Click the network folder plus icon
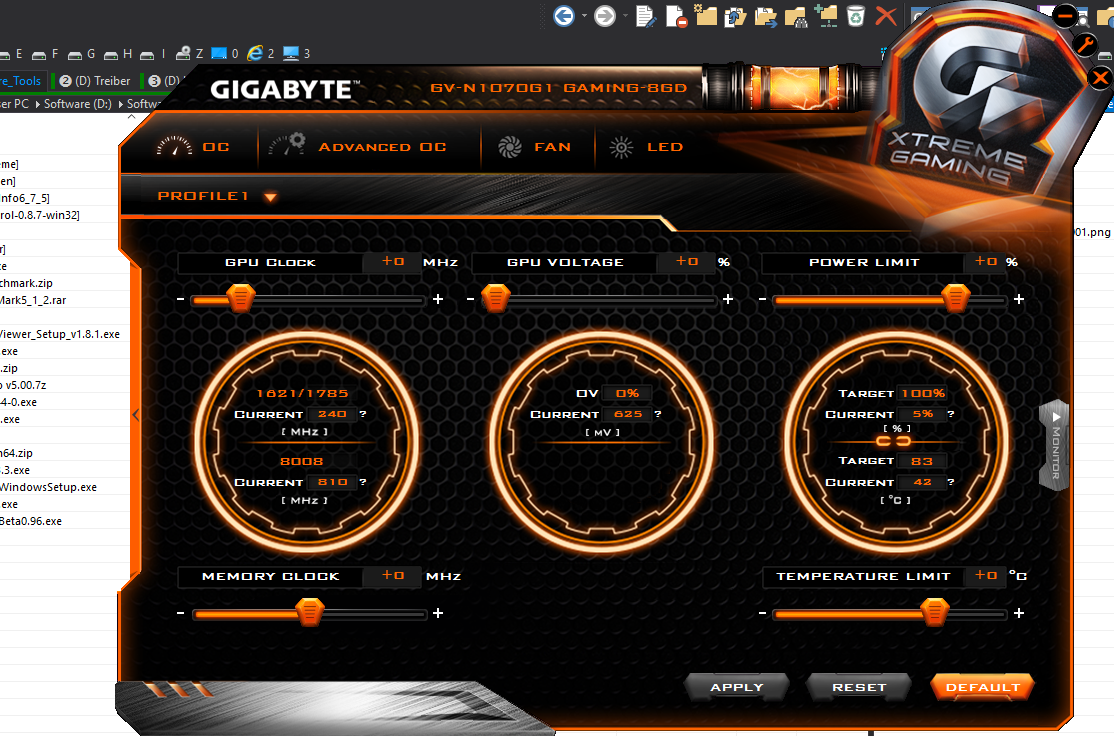 [826, 16]
